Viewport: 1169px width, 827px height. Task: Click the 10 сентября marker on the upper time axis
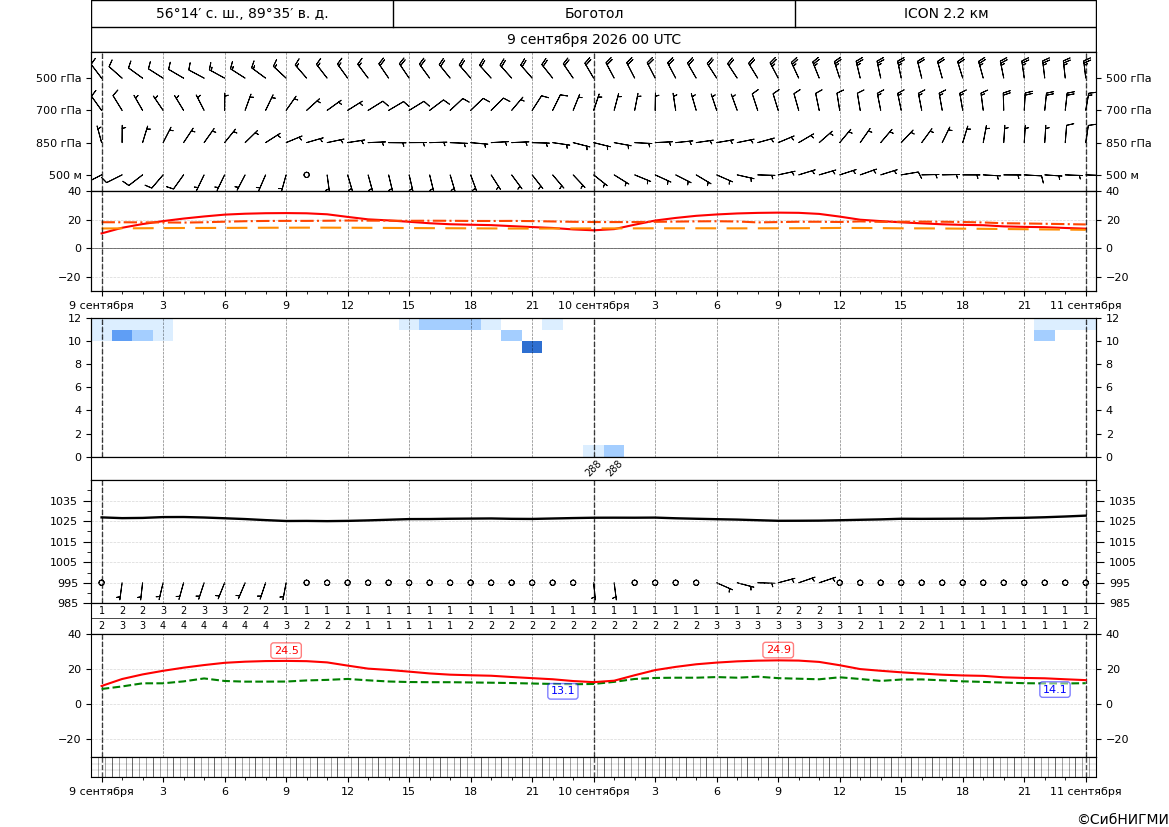(593, 305)
